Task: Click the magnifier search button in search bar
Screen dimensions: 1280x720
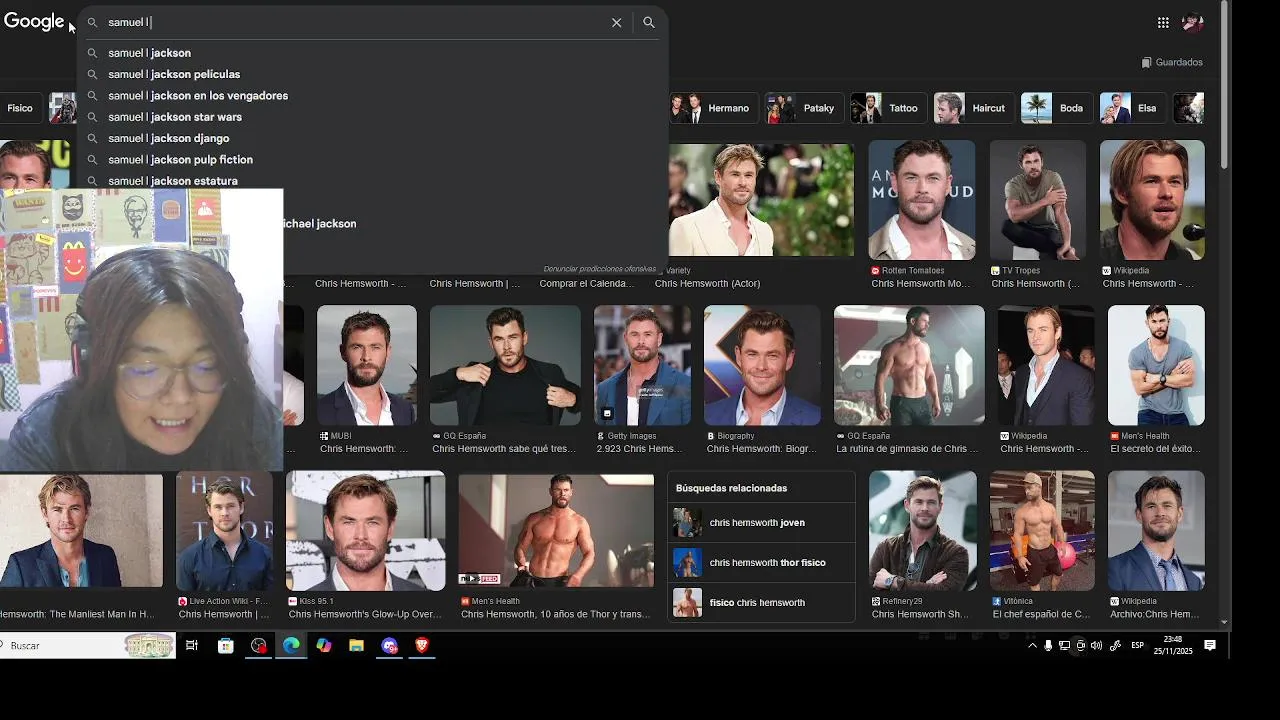Action: (649, 22)
